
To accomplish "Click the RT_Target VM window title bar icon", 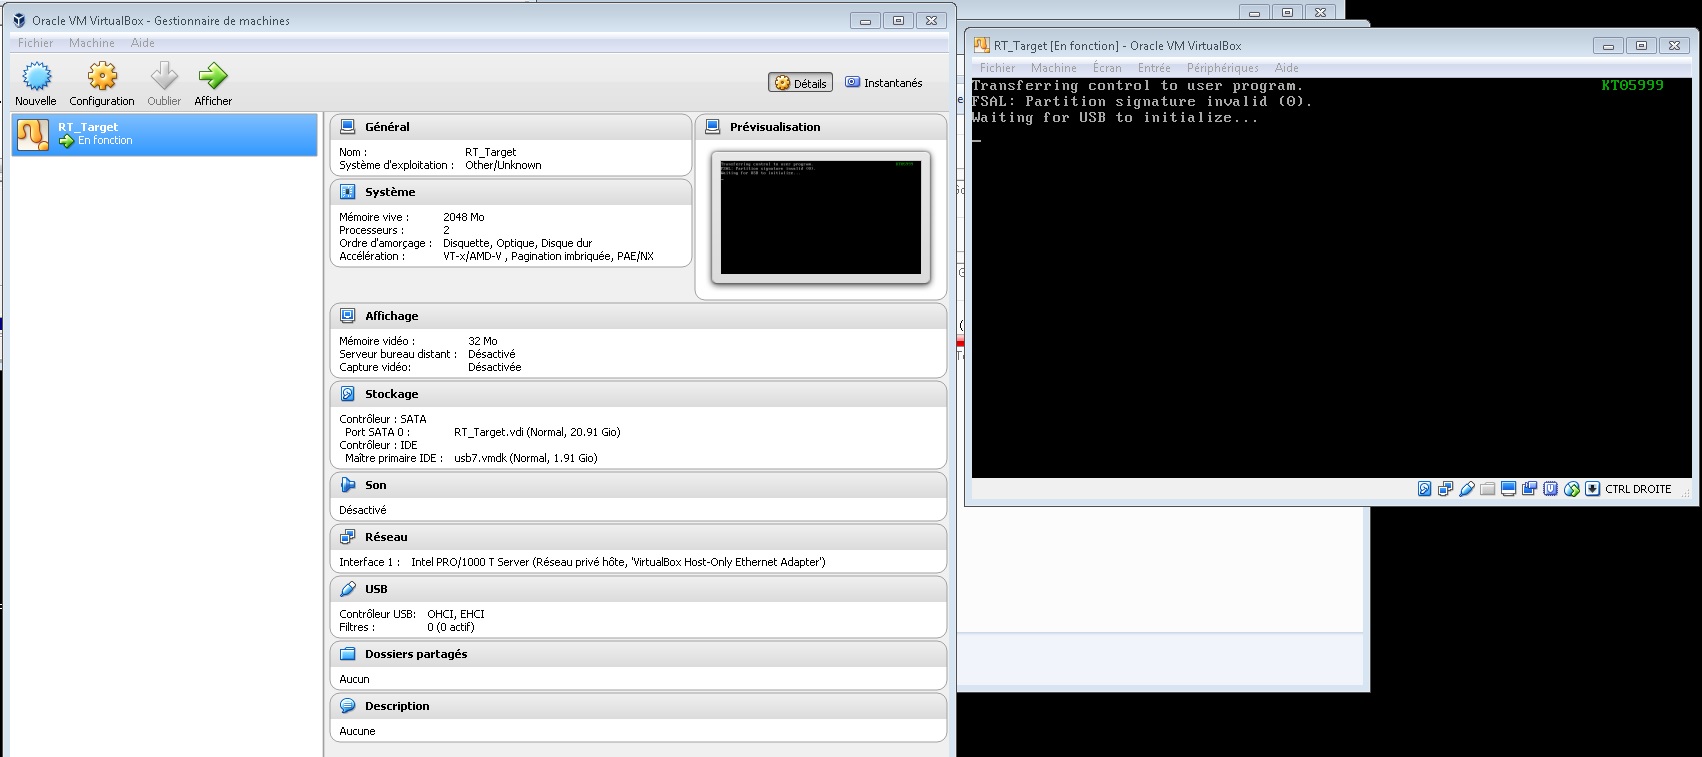I will [x=981, y=45].
